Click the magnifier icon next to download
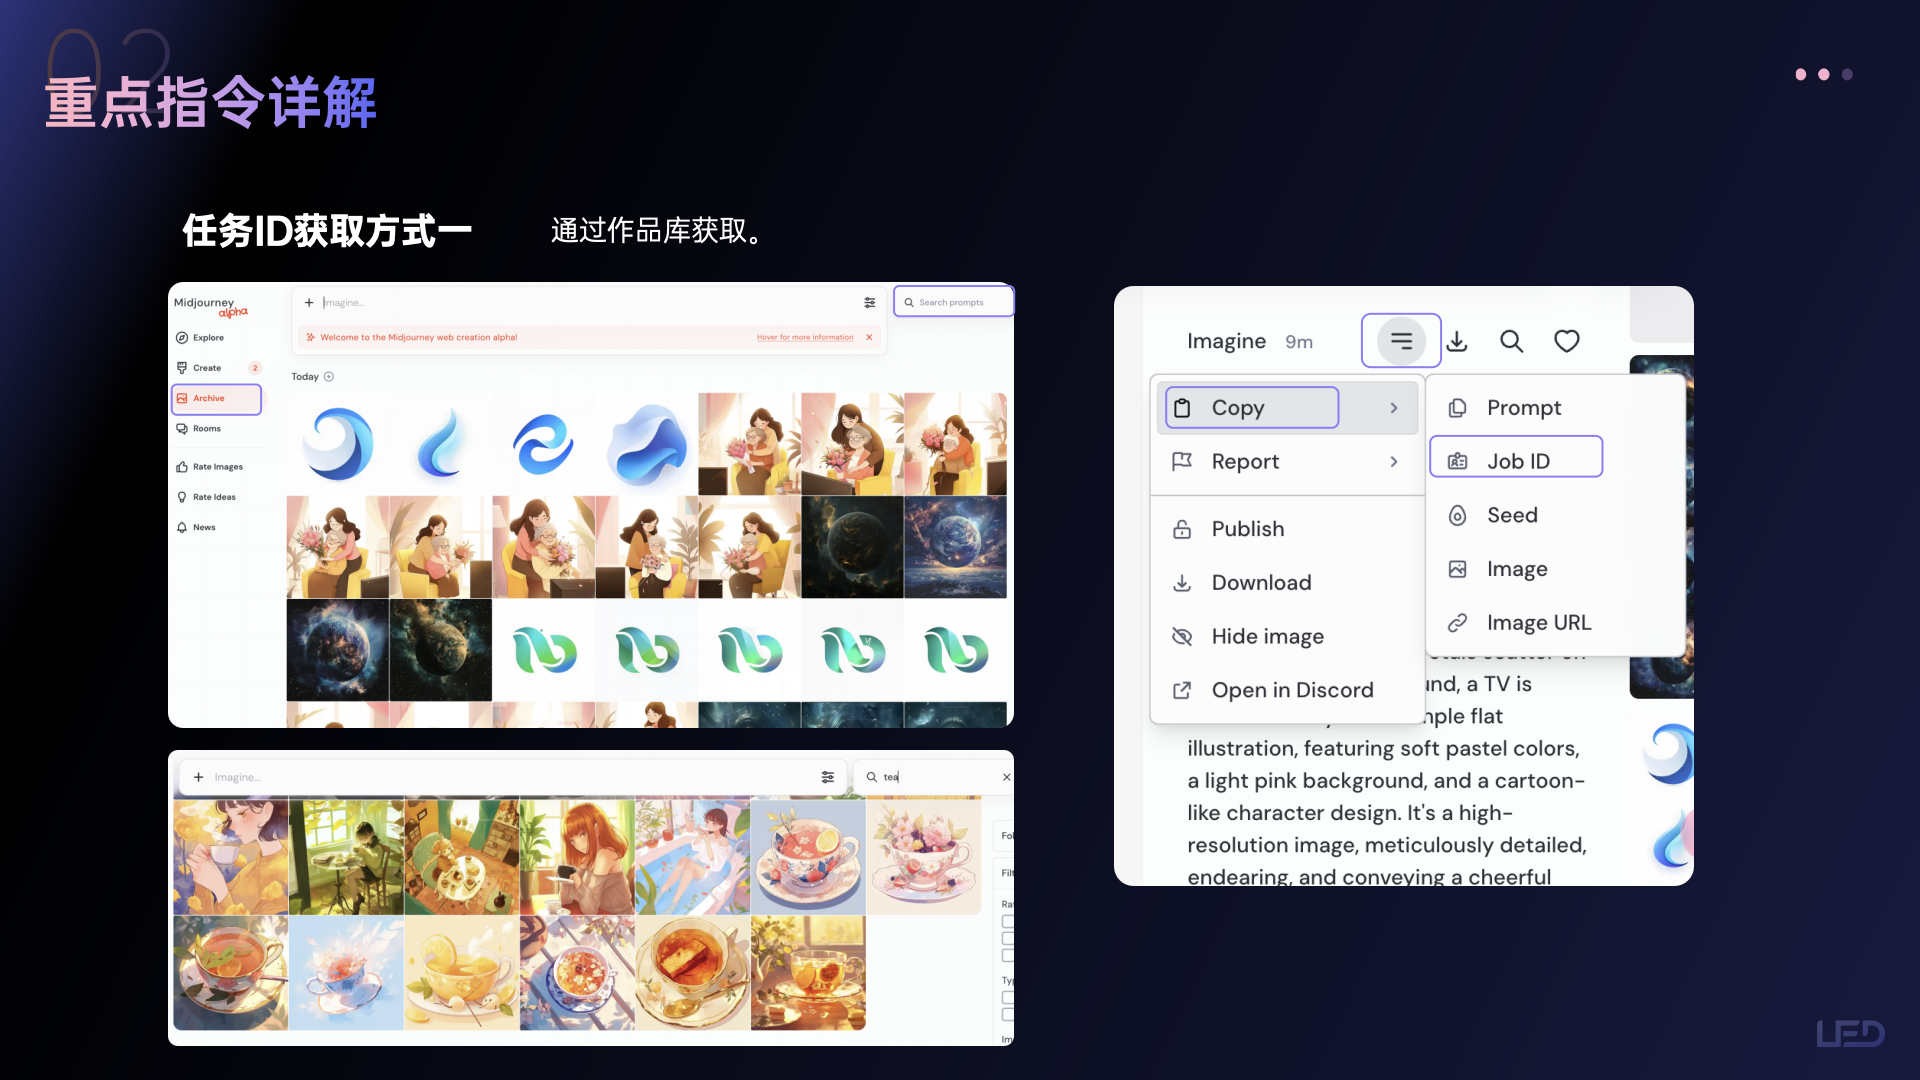The width and height of the screenshot is (1920, 1080). (1511, 341)
